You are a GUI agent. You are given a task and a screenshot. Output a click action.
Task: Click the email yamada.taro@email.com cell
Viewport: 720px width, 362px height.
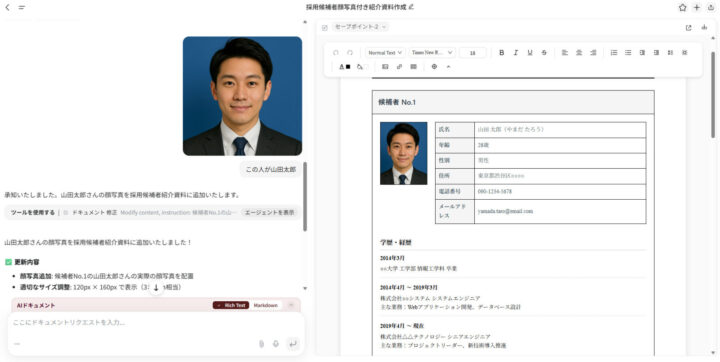pos(560,211)
